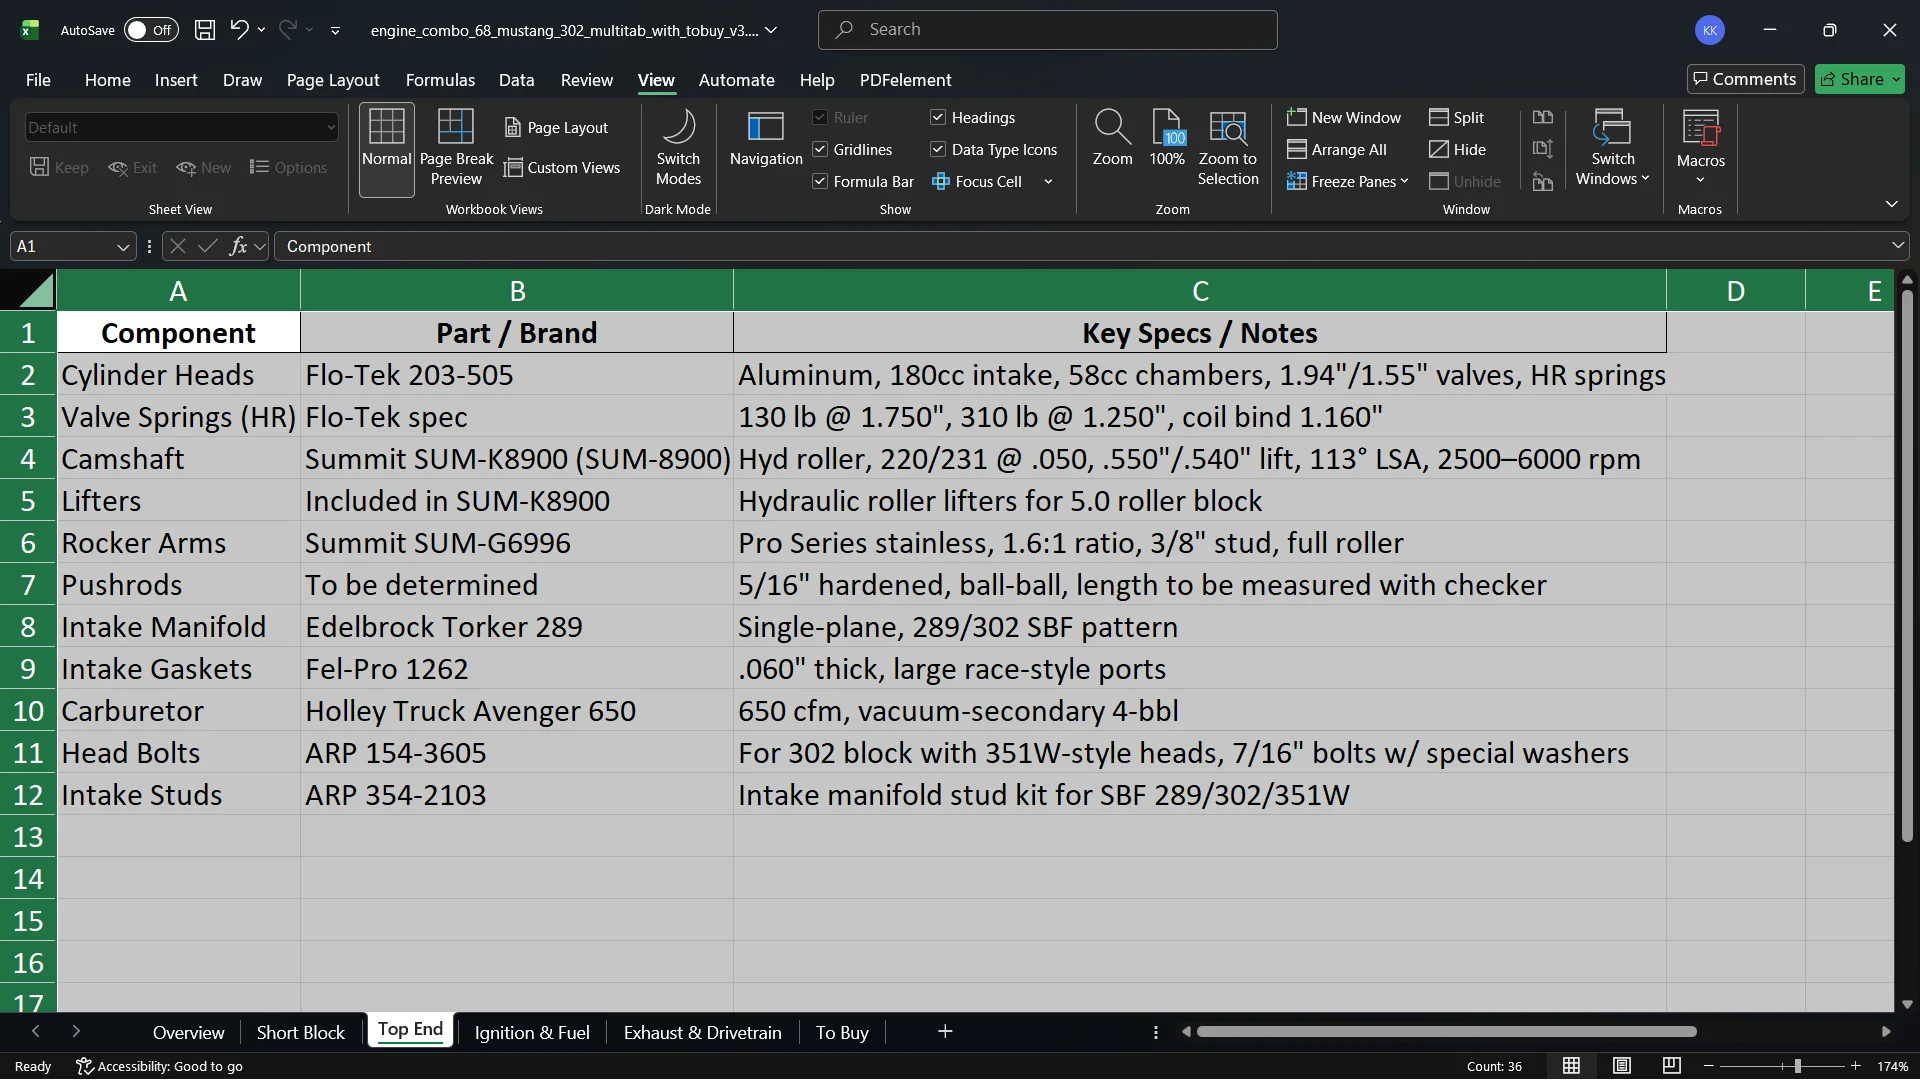Split the worksheet window
1920x1080 pixels.
coord(1457,118)
